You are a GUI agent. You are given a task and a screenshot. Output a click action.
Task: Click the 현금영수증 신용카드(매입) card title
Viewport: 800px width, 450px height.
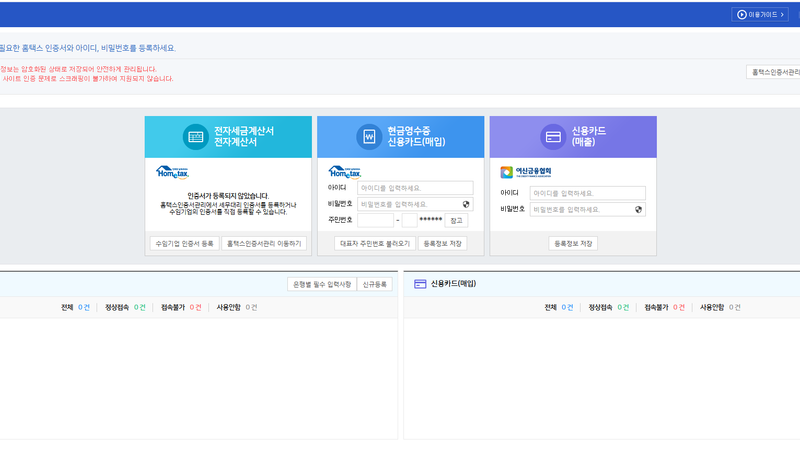pos(416,136)
